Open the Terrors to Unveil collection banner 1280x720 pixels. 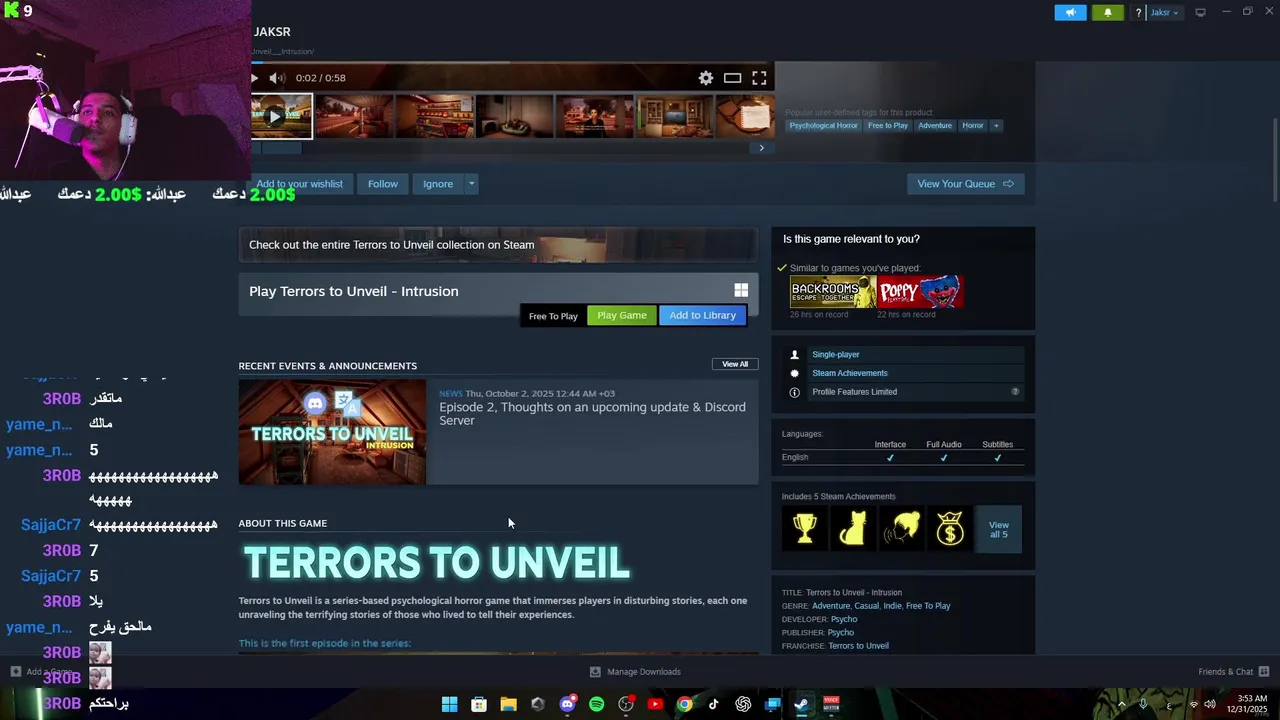click(498, 245)
